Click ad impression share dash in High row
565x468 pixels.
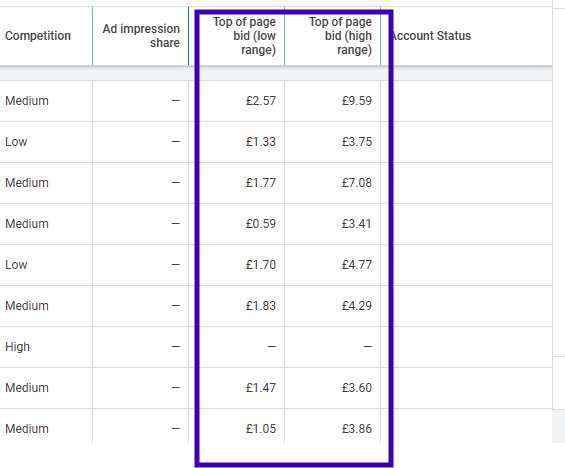click(175, 347)
